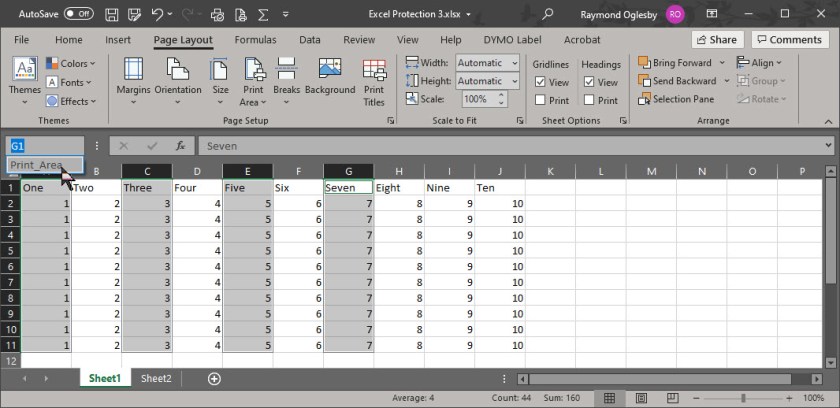Switch to the Review tab

coord(359,40)
